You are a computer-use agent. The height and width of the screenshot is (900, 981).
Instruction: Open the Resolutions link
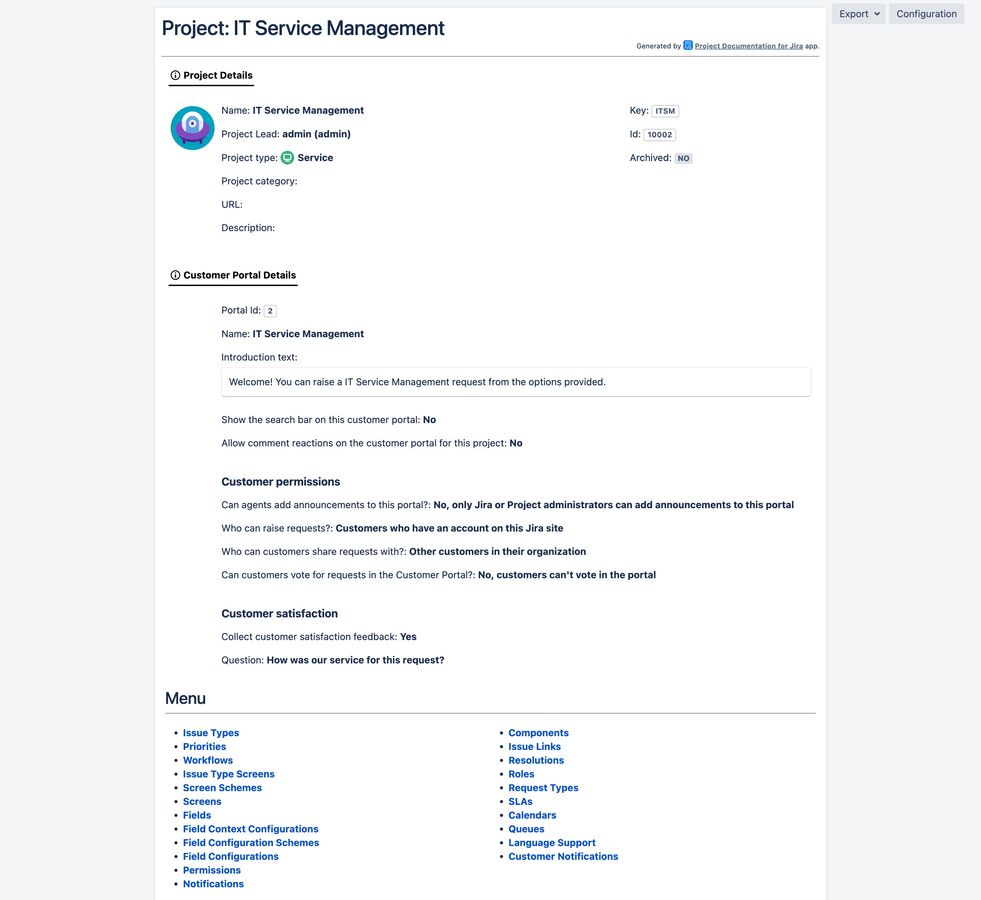(536, 761)
